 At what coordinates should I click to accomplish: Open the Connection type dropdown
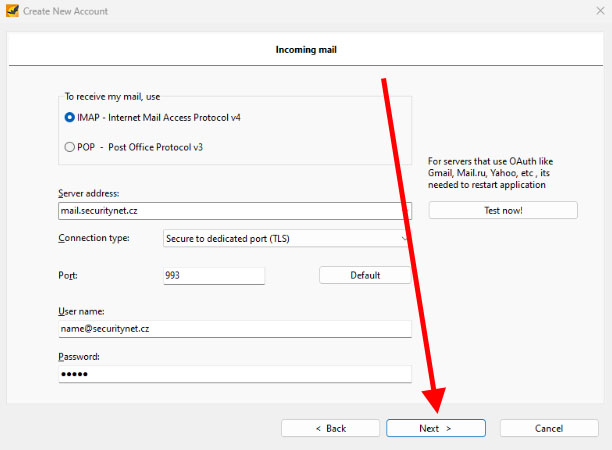pos(286,239)
